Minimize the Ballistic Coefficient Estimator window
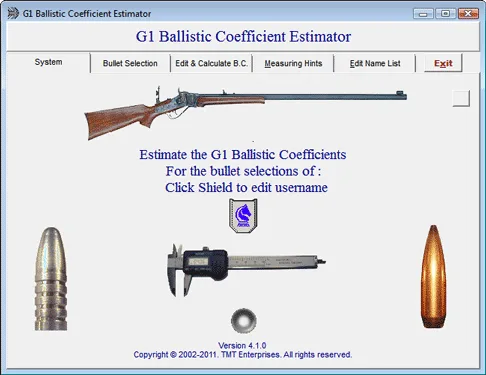486x375 pixels. click(423, 14)
